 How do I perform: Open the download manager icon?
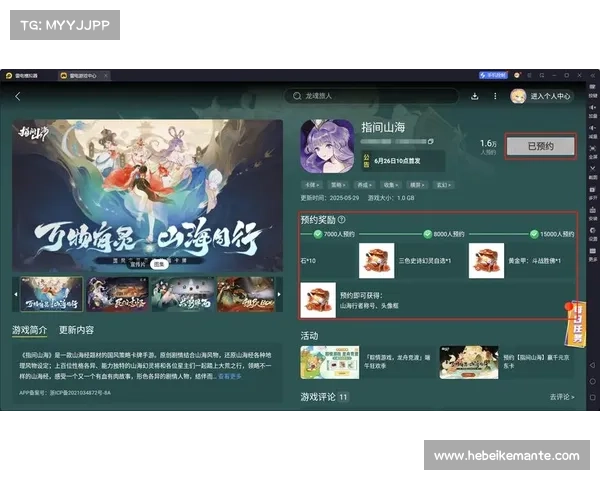[x=474, y=96]
